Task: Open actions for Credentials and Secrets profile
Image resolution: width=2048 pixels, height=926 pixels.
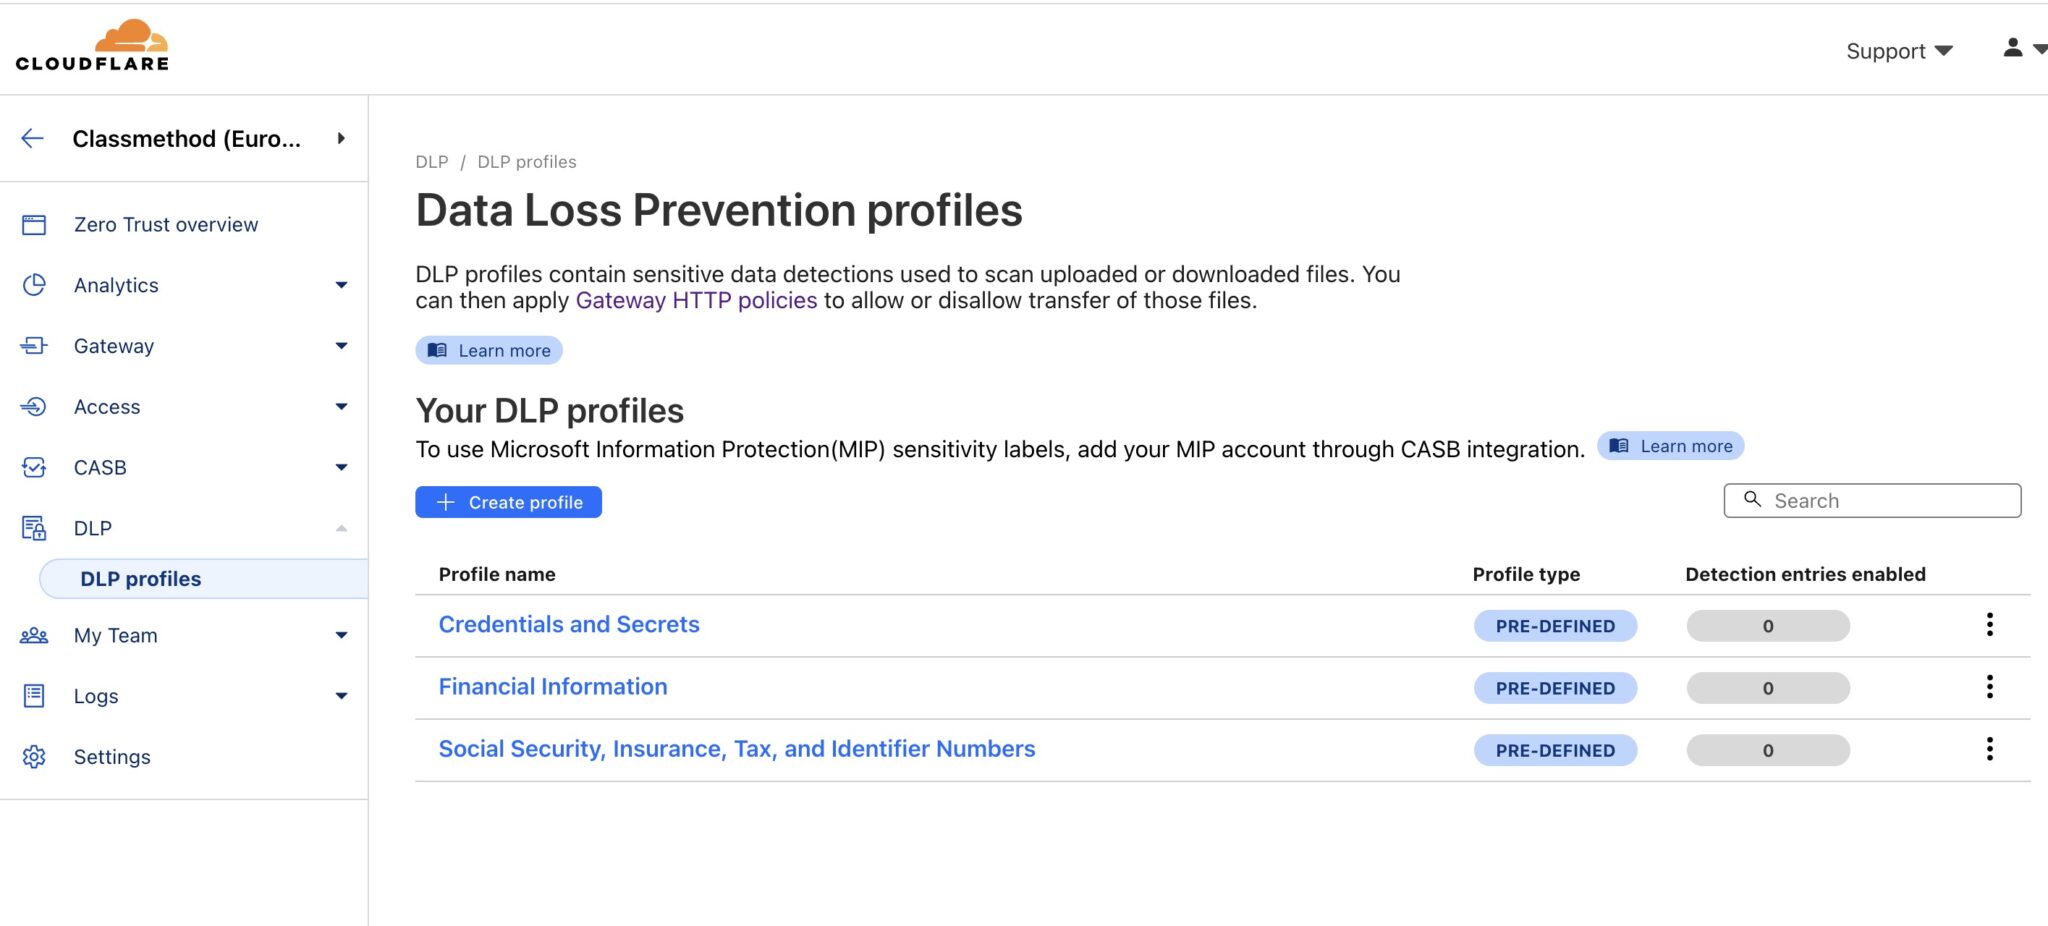Action: click(1990, 625)
